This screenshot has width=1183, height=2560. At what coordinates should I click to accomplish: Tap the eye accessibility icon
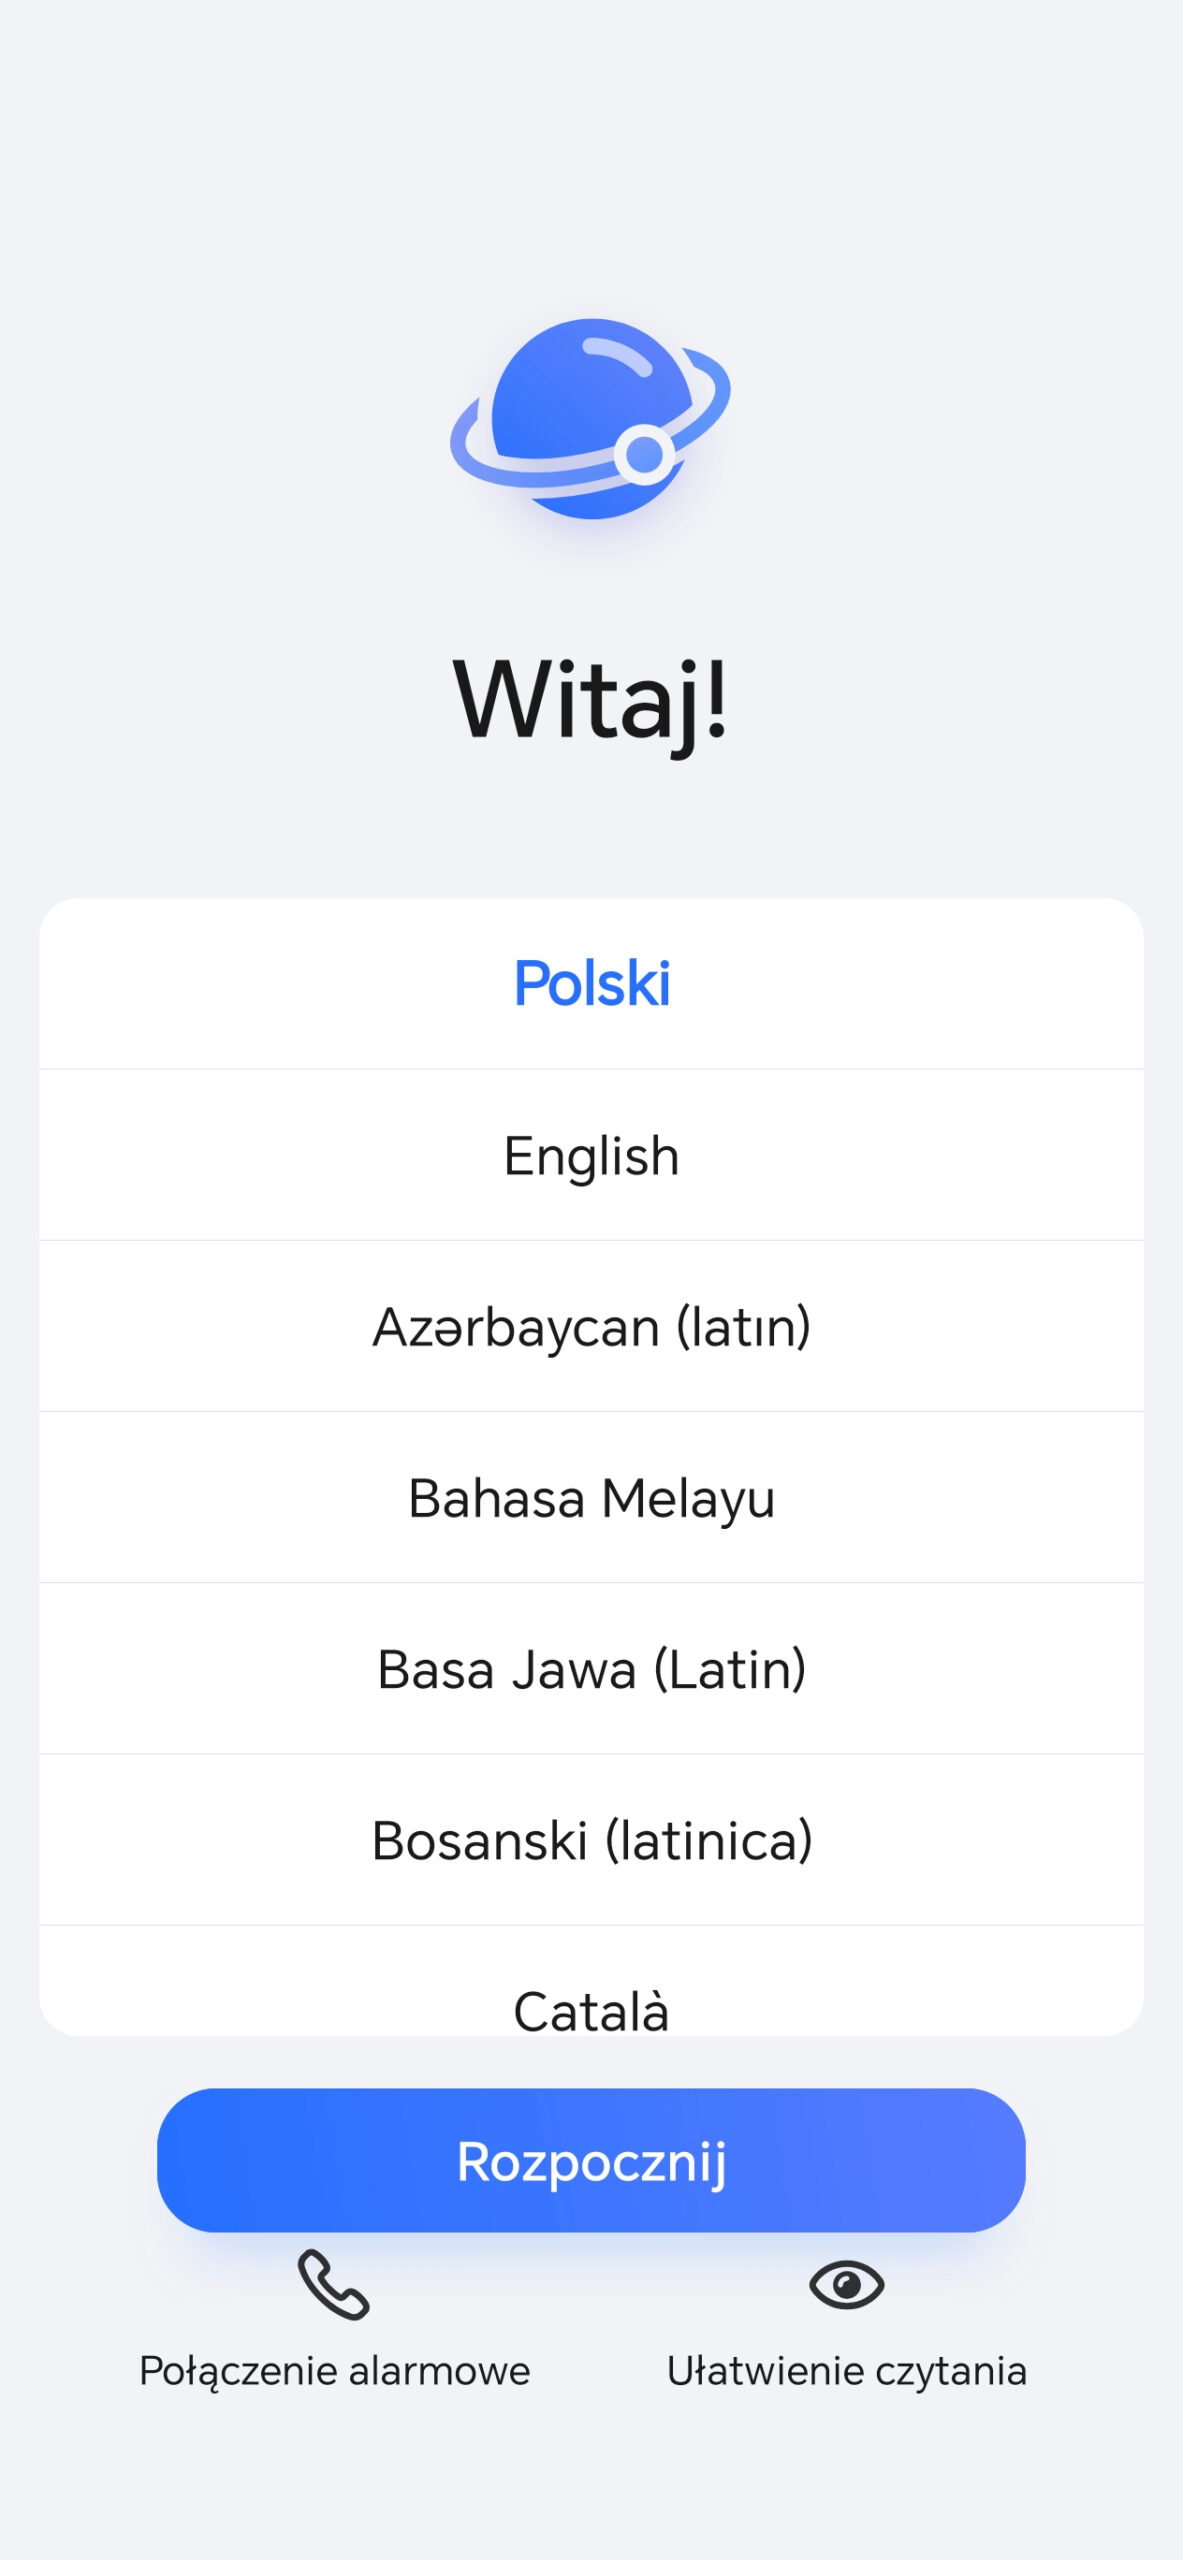[846, 2285]
